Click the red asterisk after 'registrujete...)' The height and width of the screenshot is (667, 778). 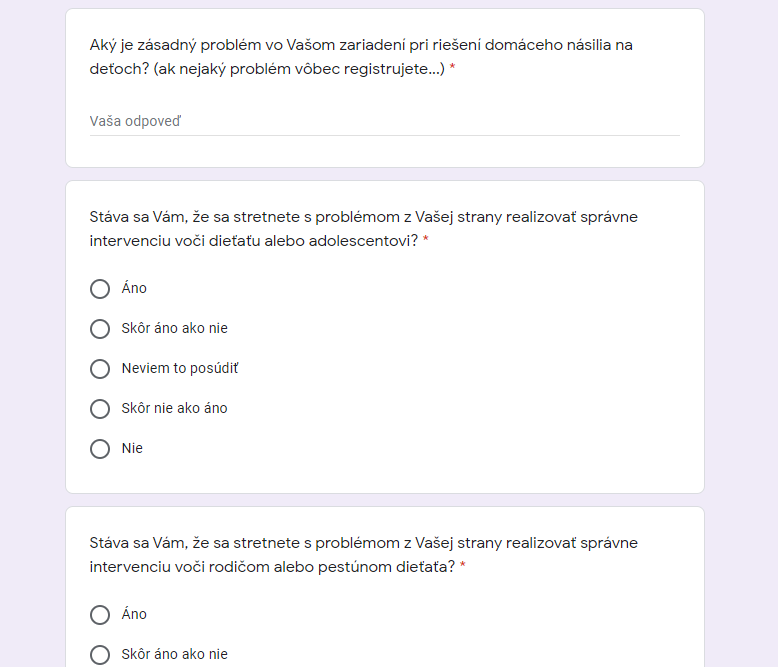(x=452, y=67)
